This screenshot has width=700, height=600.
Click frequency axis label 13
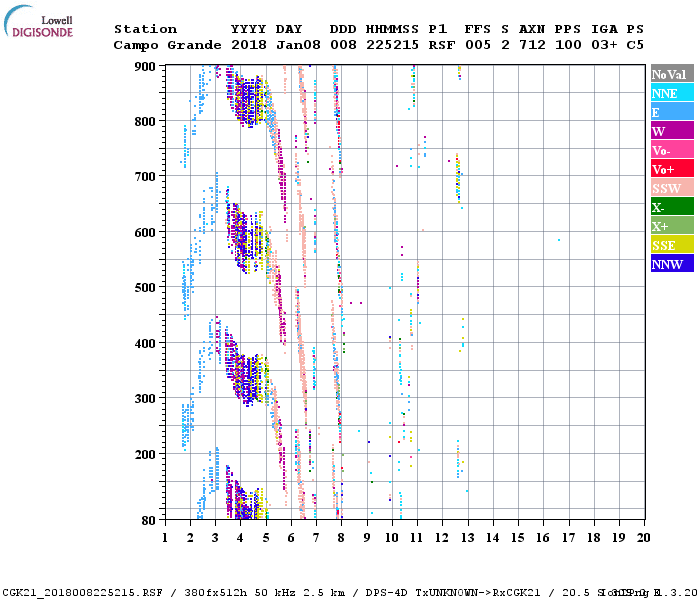pyautogui.click(x=467, y=538)
